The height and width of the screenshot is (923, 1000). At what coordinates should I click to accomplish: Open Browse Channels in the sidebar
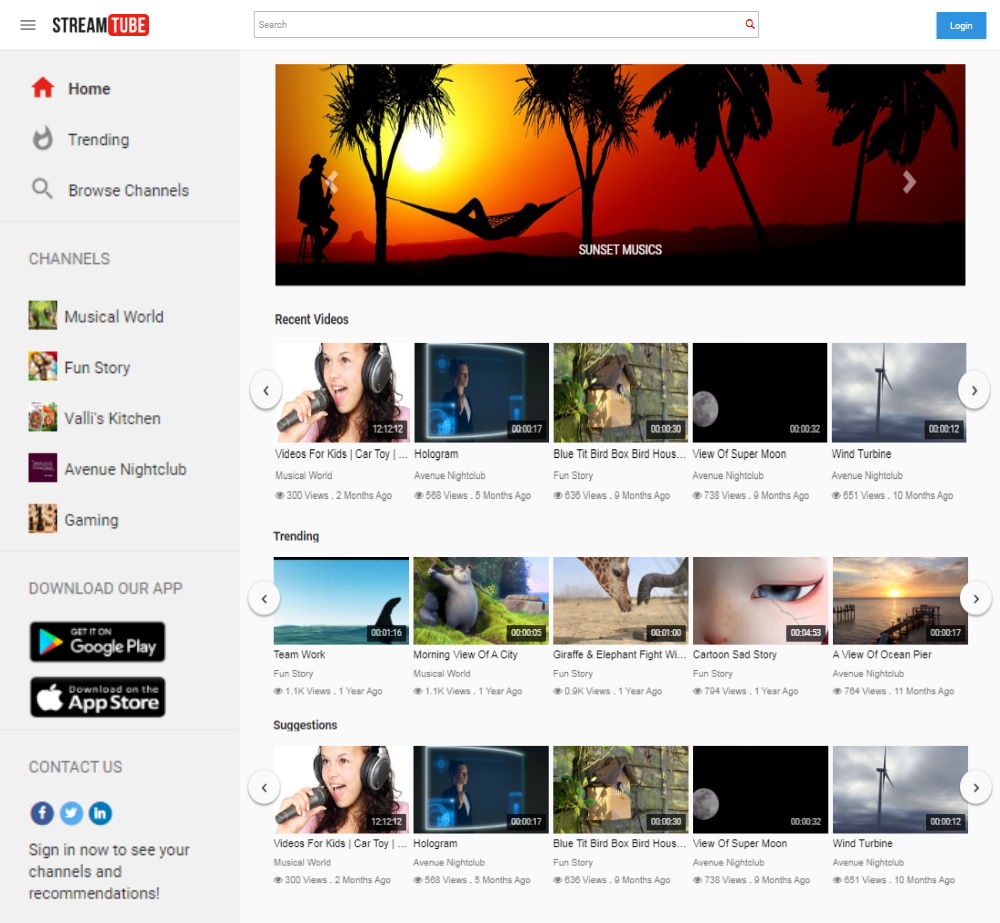click(x=110, y=190)
